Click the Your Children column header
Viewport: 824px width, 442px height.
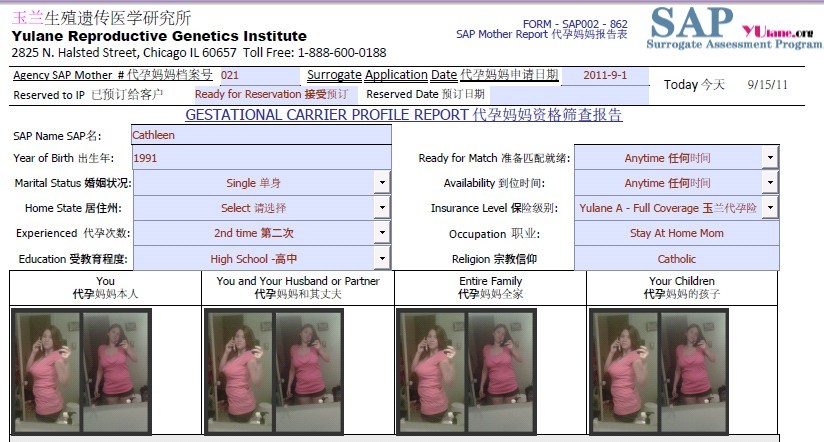point(682,287)
